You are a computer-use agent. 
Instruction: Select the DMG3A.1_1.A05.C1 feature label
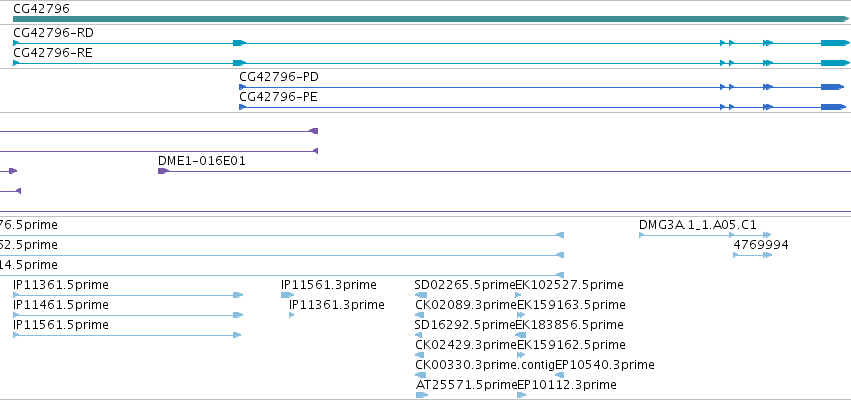pos(698,225)
